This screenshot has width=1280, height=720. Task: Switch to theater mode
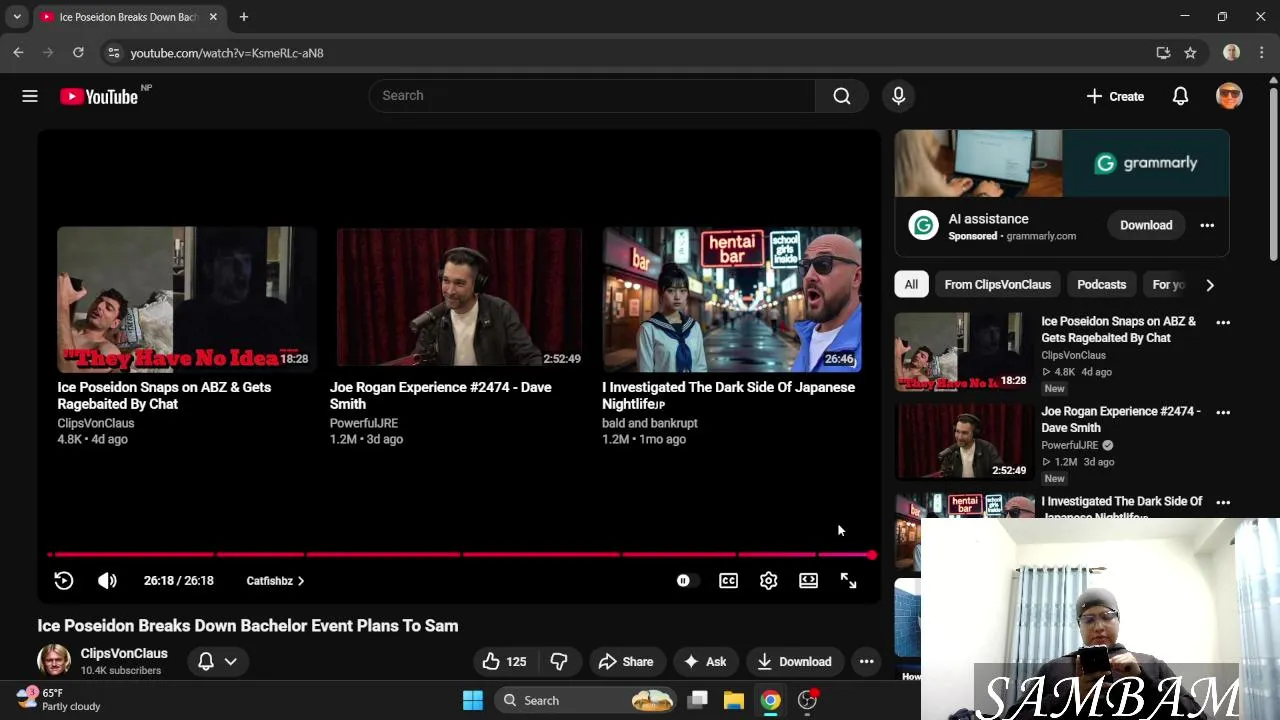point(808,581)
